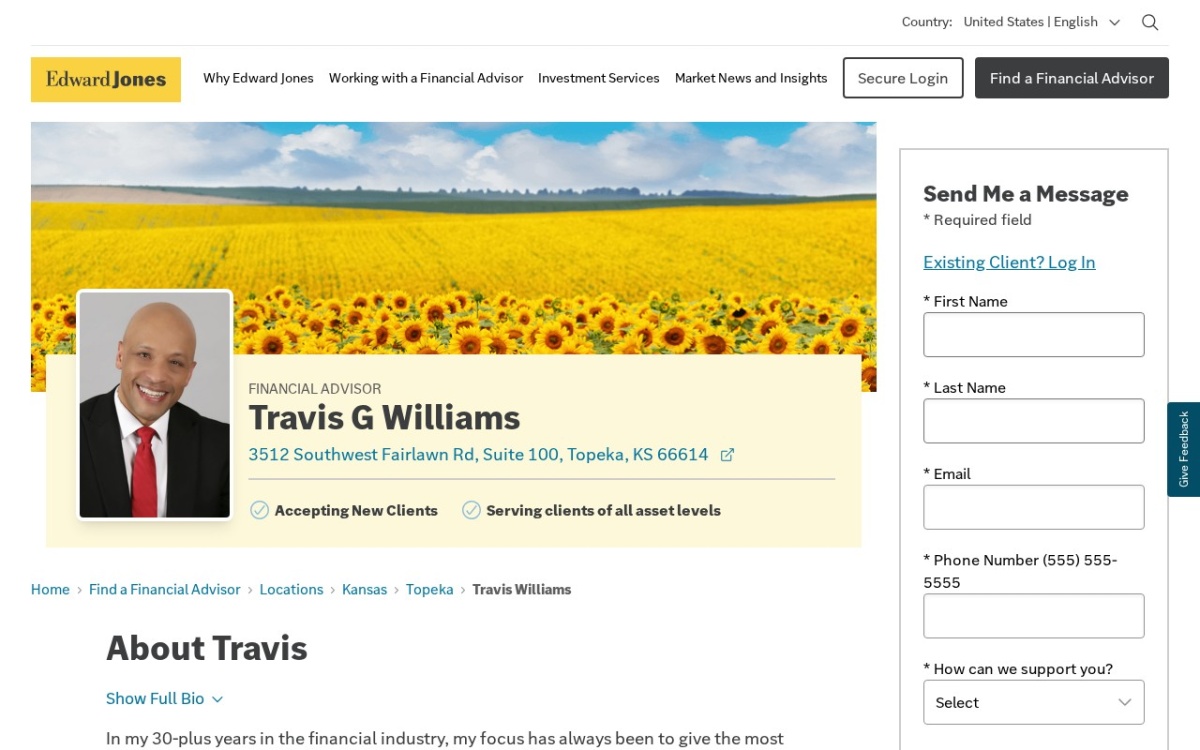Open Locations breadcrumb link

click(291, 590)
